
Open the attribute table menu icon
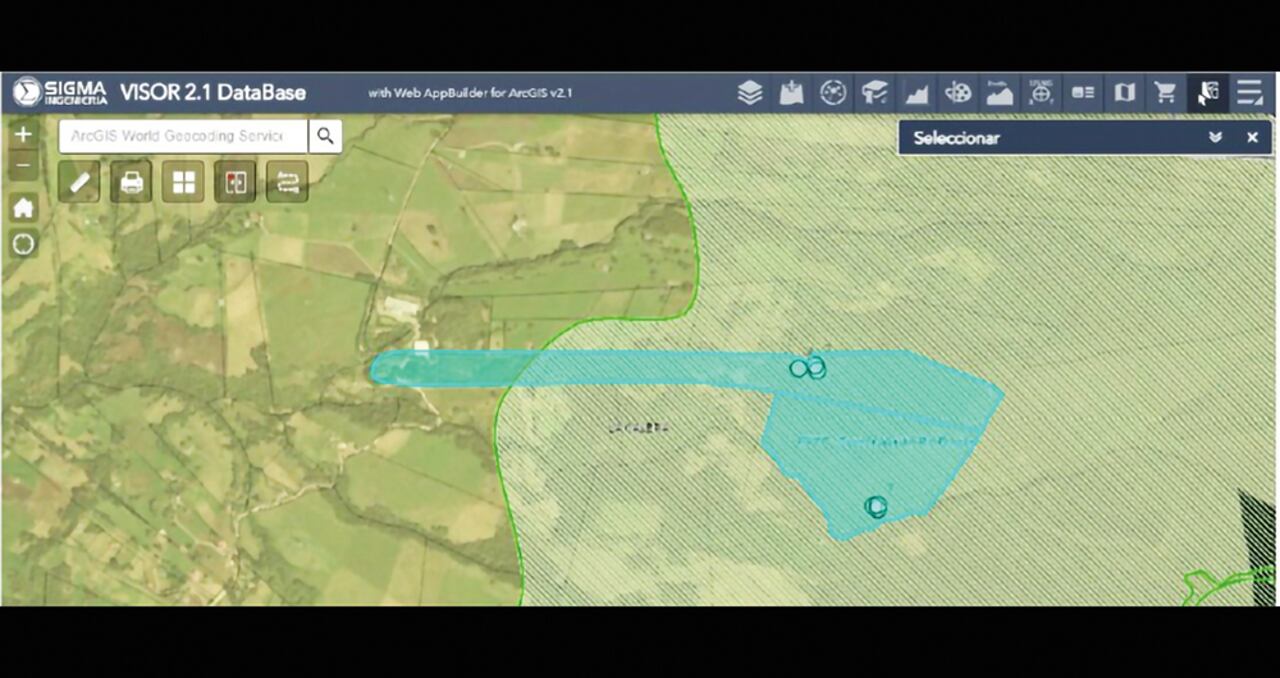pos(1249,93)
